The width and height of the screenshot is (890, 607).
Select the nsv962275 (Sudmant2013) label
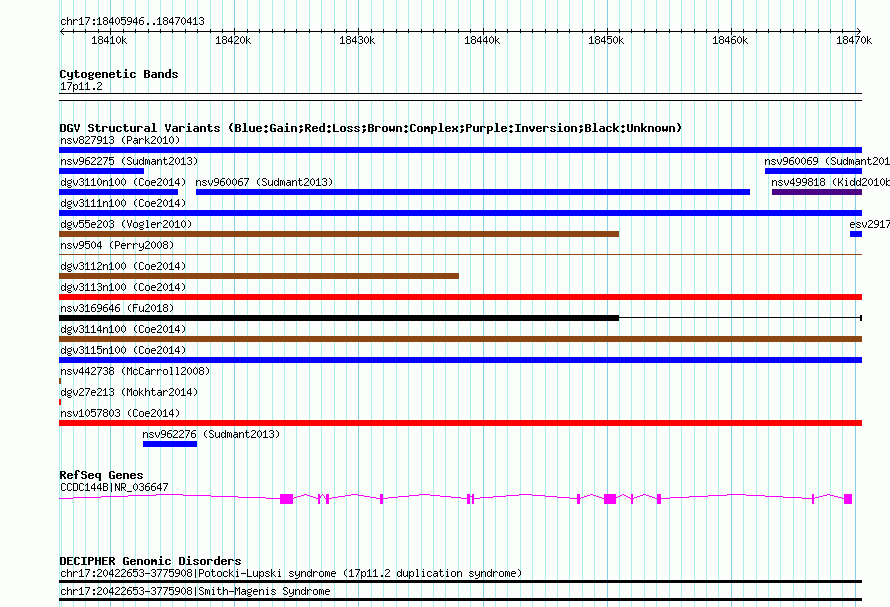[x=129, y=161]
